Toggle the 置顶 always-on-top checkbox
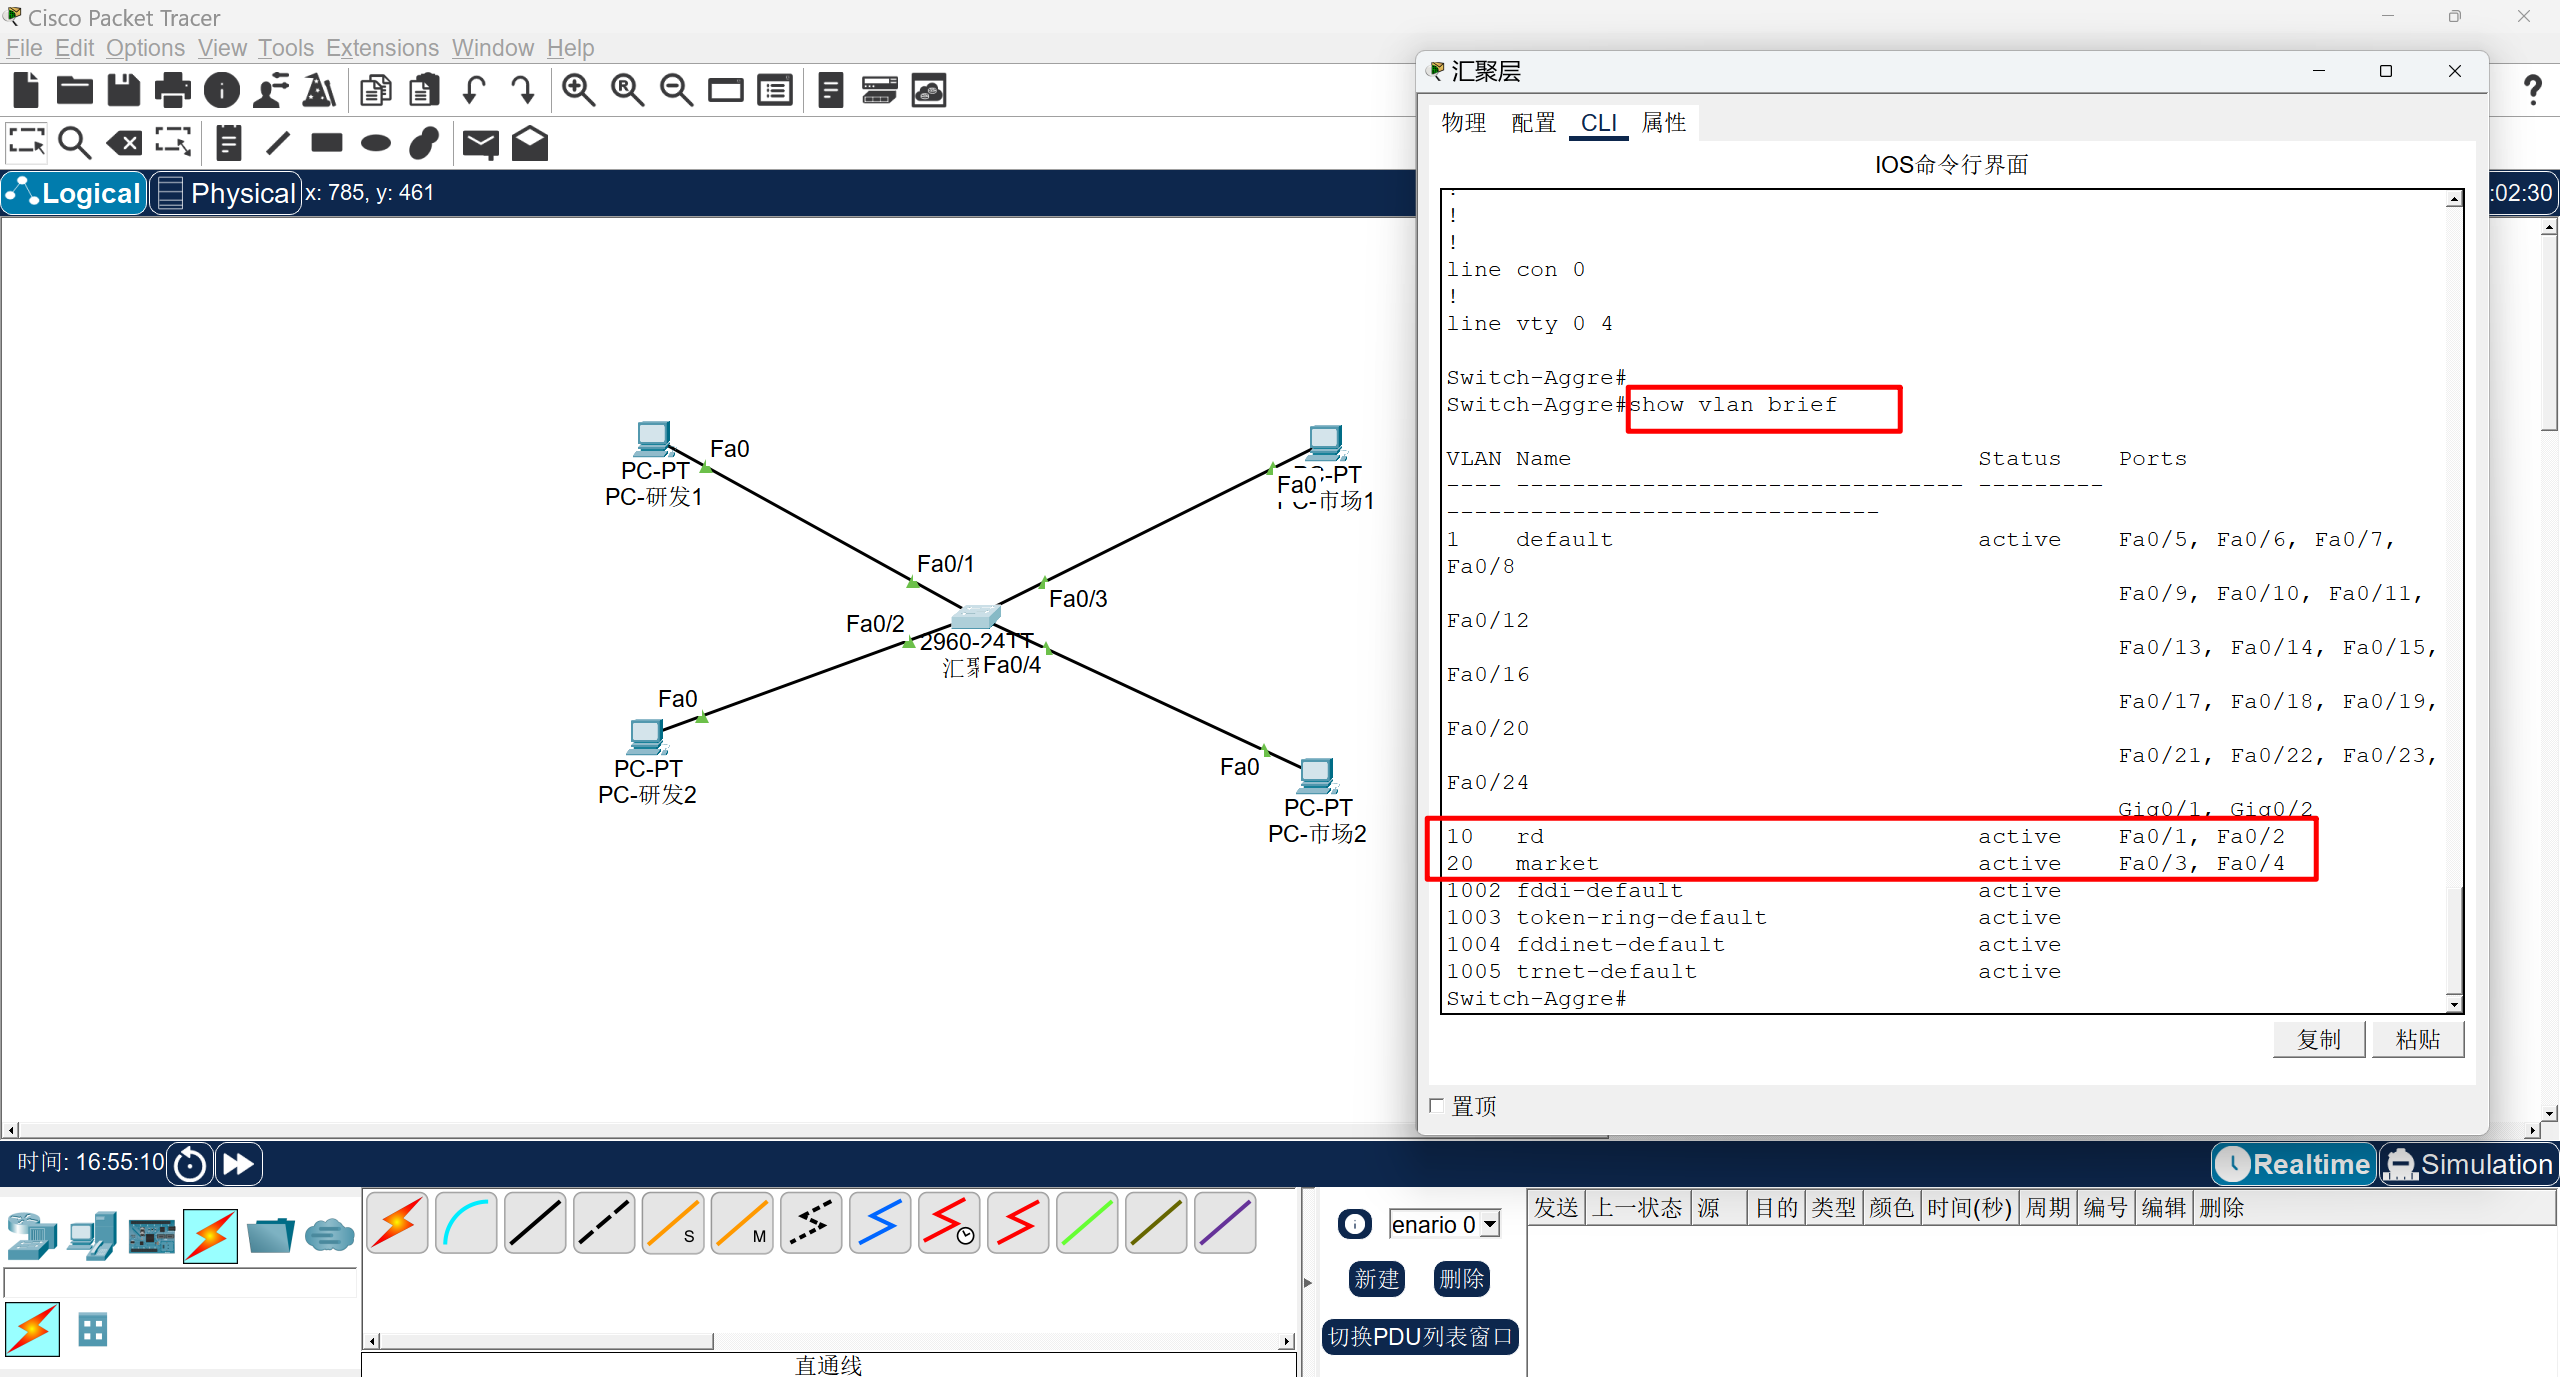The height and width of the screenshot is (1377, 2560). tap(1437, 1105)
